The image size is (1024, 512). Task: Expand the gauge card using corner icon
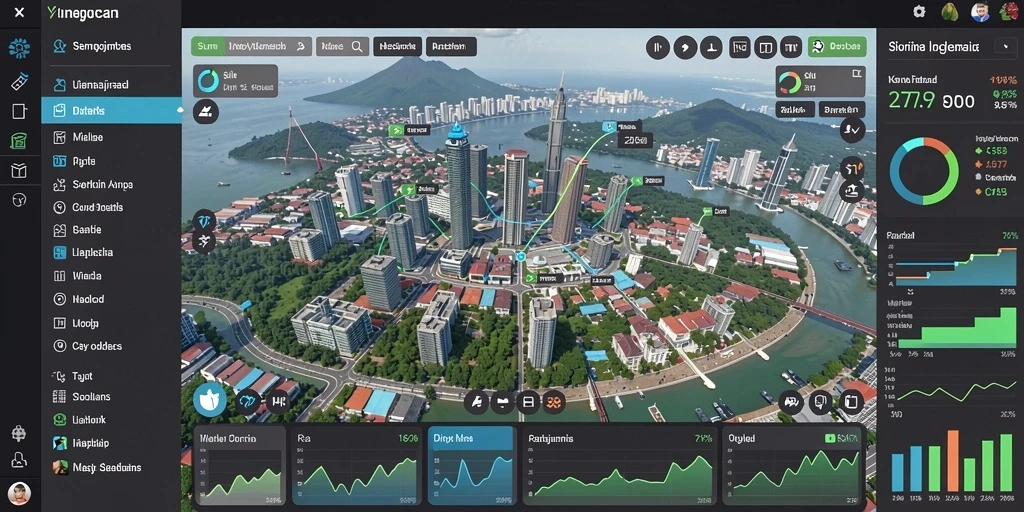pyautogui.click(x=854, y=74)
